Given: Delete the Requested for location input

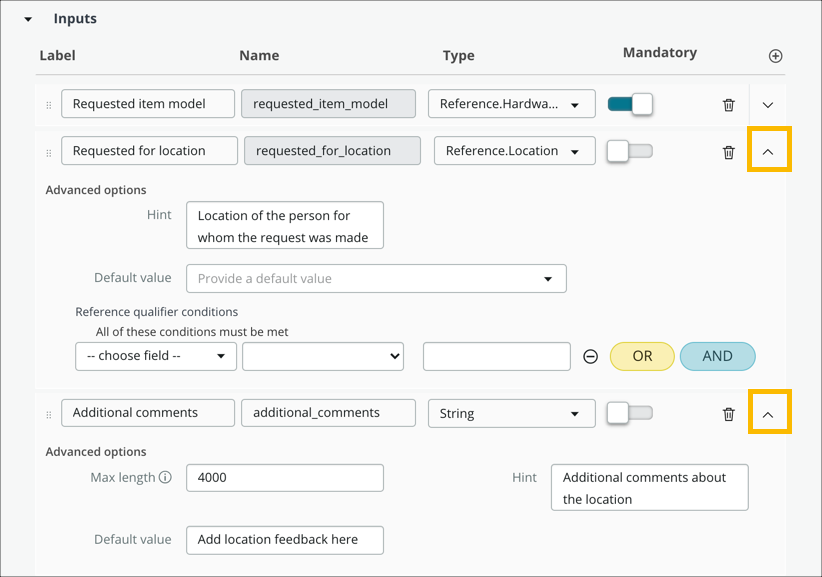Looking at the screenshot, I should 729,153.
